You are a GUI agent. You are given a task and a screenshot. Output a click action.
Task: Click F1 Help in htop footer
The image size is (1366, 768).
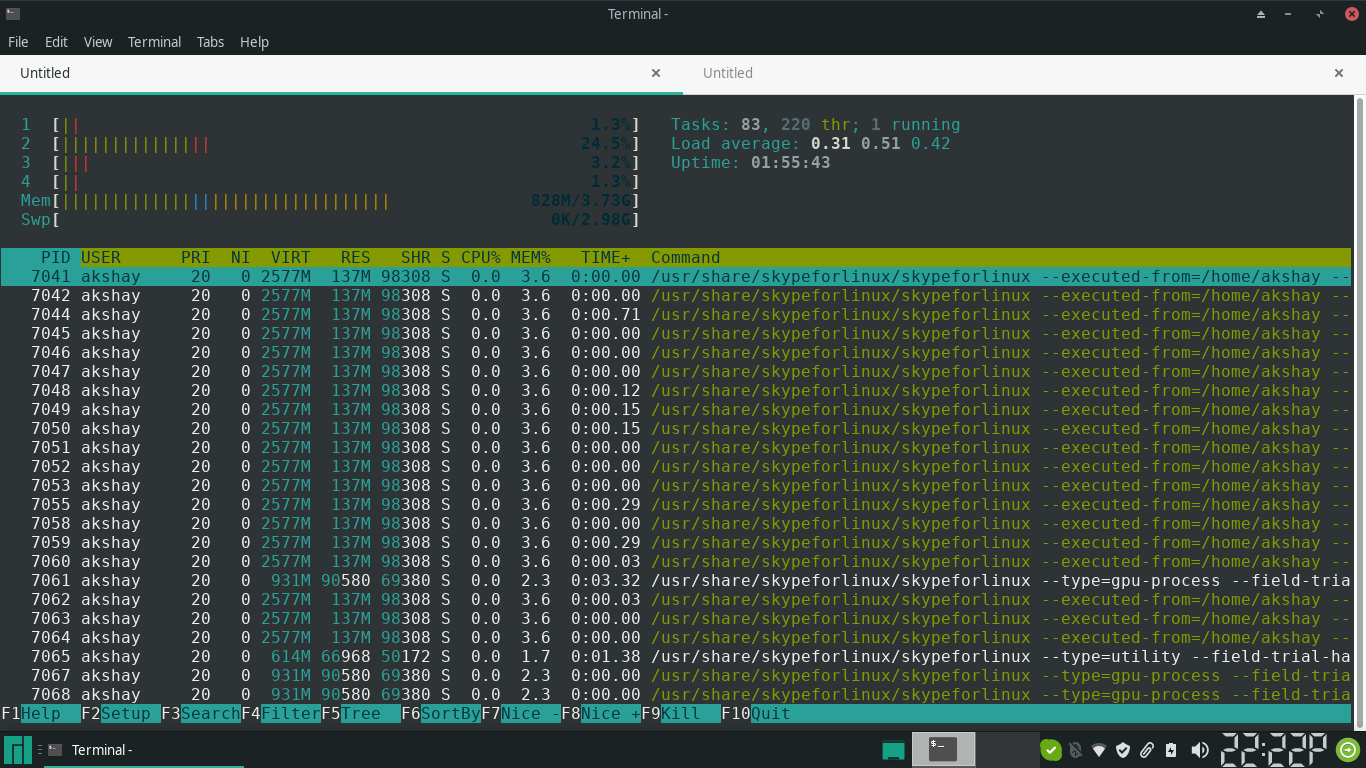(x=41, y=714)
